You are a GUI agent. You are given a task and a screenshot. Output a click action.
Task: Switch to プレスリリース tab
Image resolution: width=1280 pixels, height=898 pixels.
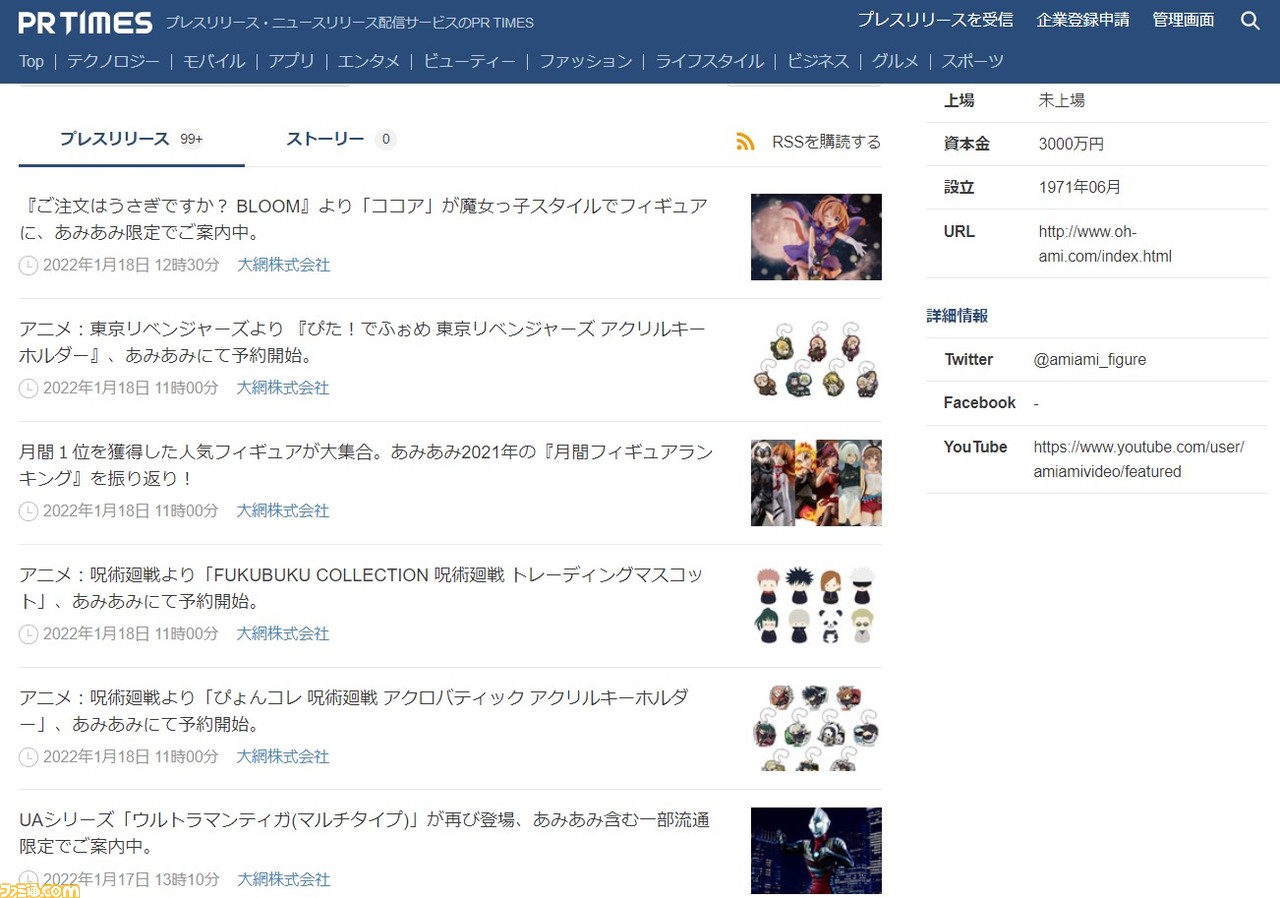click(131, 139)
